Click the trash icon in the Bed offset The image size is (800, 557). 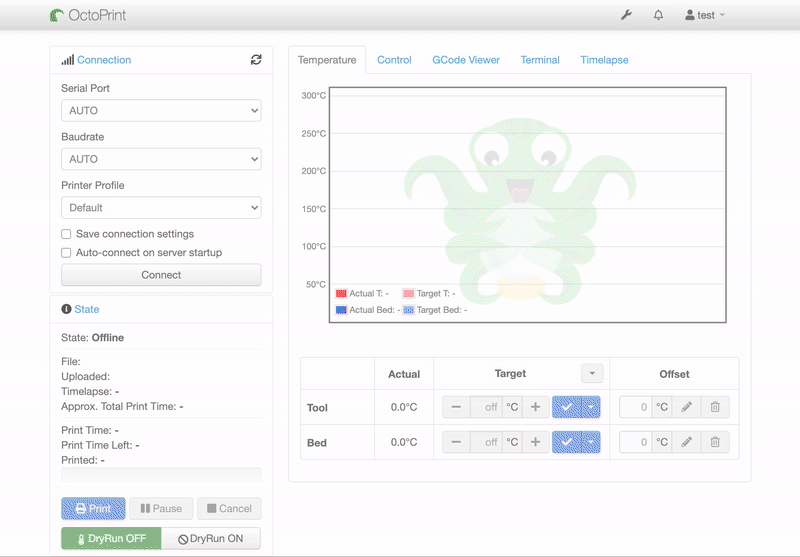point(715,442)
